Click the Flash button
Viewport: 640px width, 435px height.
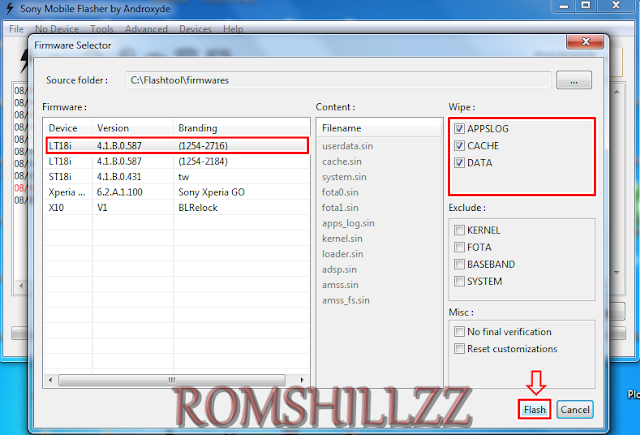pyautogui.click(x=535, y=409)
